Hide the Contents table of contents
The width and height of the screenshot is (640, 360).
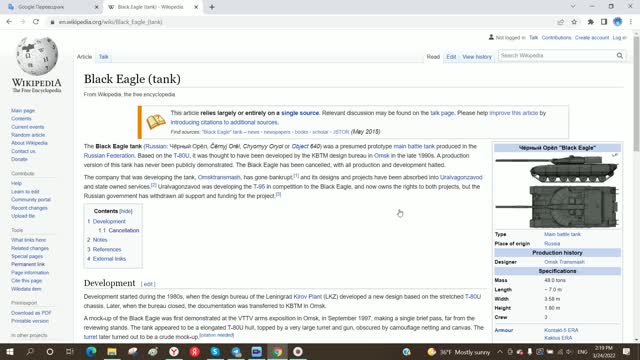(x=126, y=211)
